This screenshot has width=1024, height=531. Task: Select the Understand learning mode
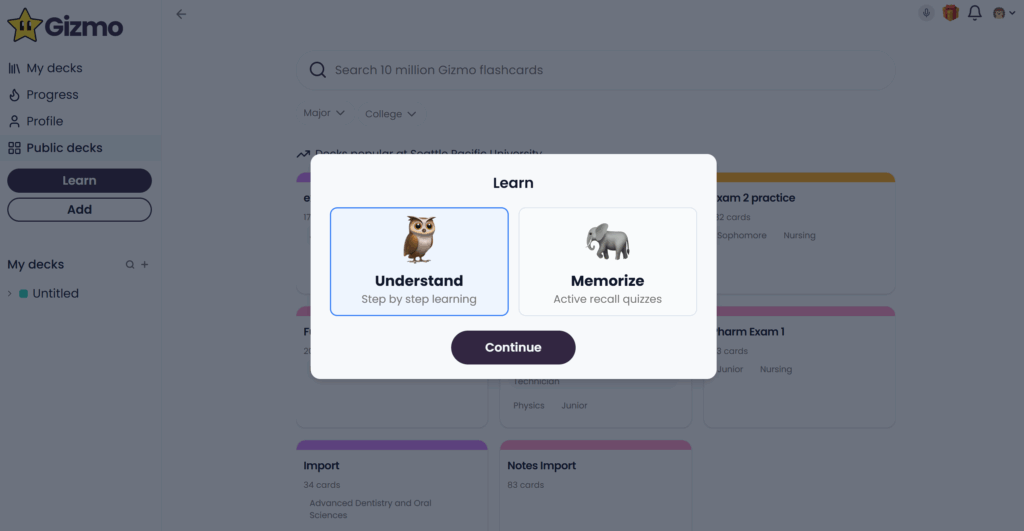[419, 262]
